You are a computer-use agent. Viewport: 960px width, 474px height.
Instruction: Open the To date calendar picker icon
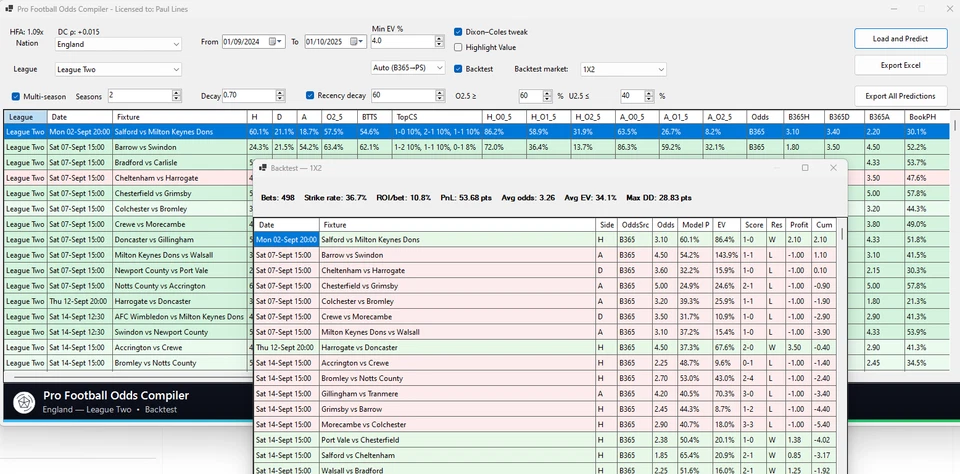pos(354,42)
